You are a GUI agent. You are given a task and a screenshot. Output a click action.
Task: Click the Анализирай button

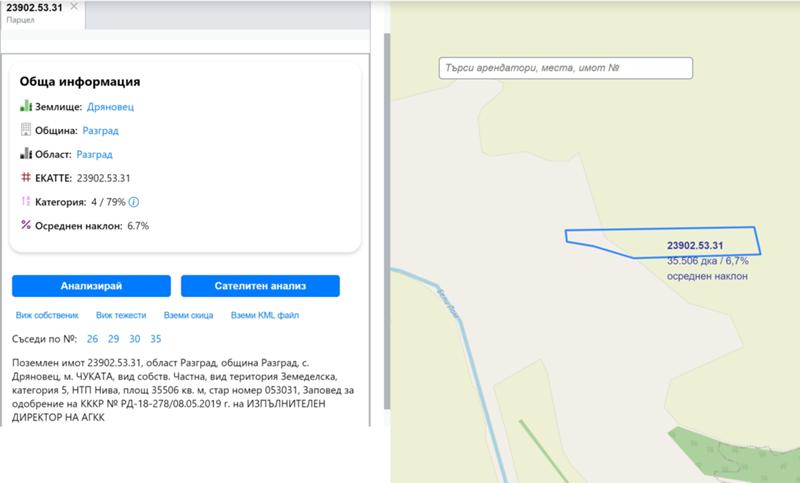[91, 286]
